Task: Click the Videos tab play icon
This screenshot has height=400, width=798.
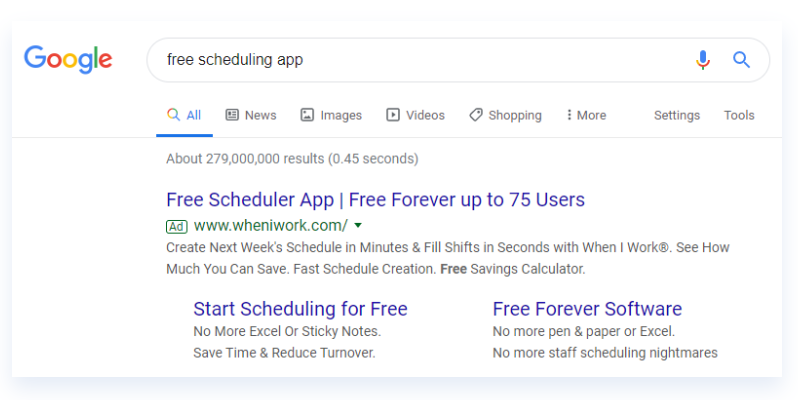Action: tap(393, 115)
